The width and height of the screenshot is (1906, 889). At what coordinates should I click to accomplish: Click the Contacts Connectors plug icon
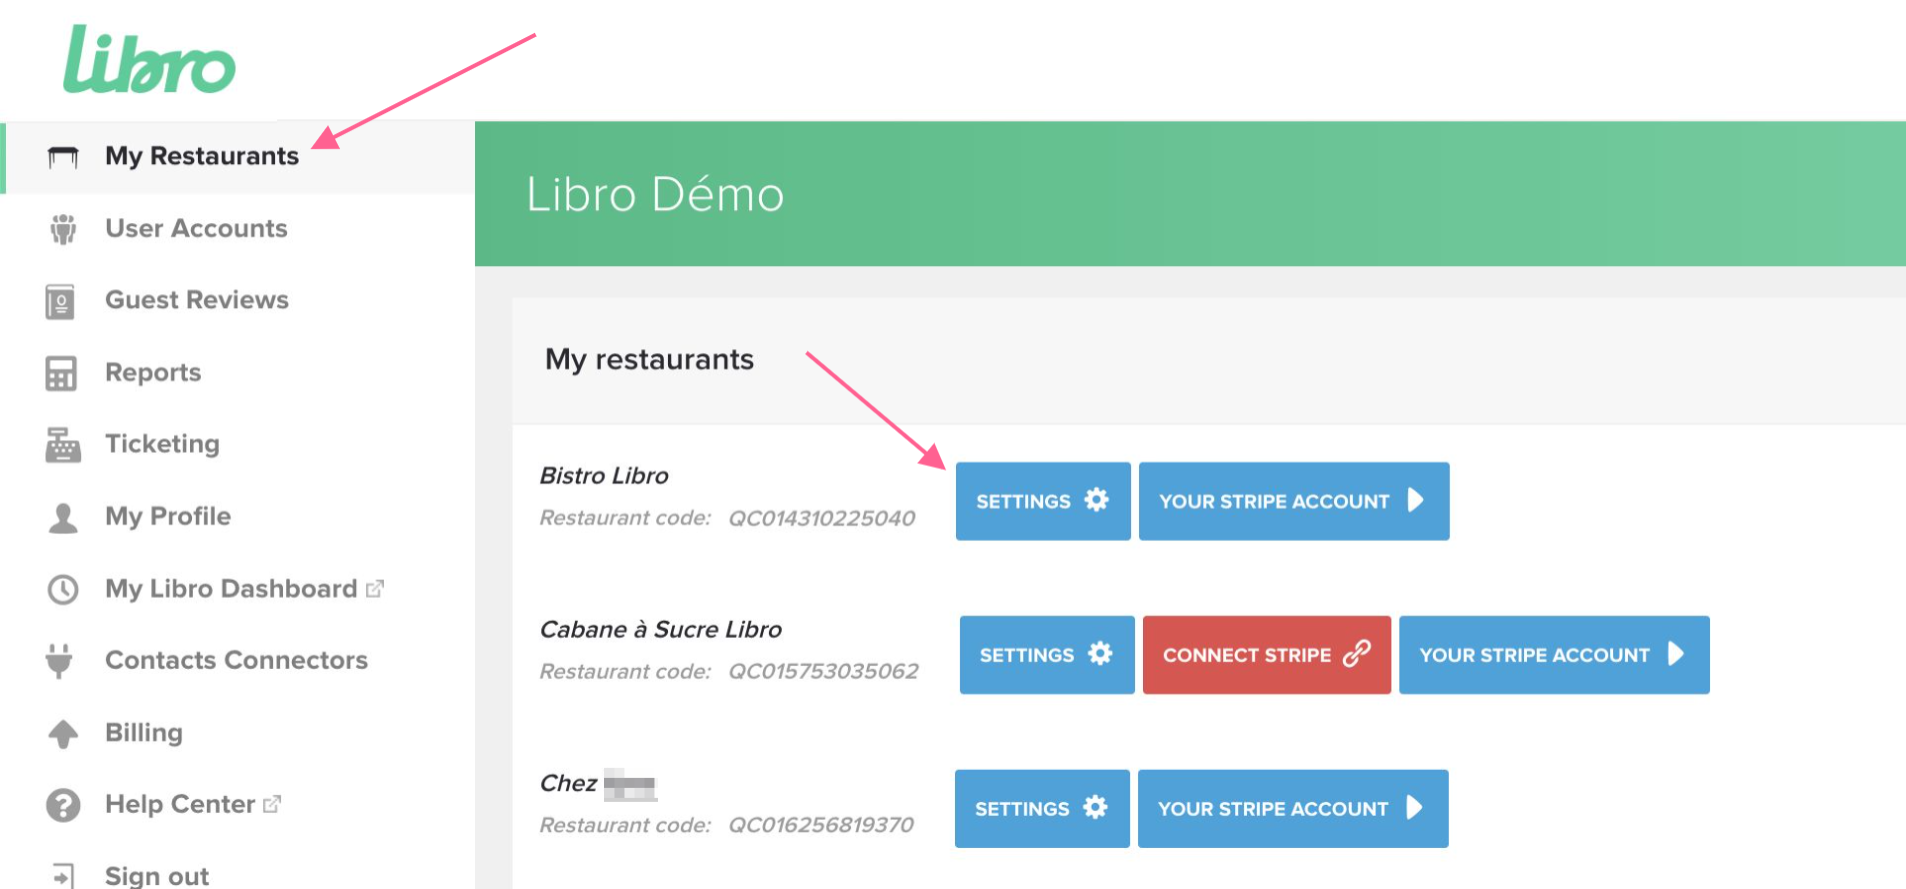pos(60,661)
